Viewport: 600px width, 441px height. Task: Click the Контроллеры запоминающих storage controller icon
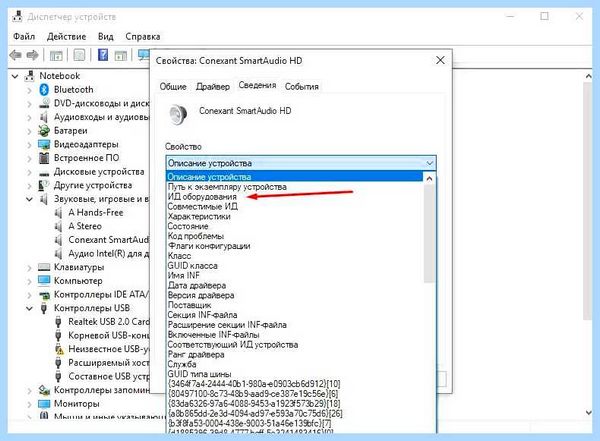(44, 390)
